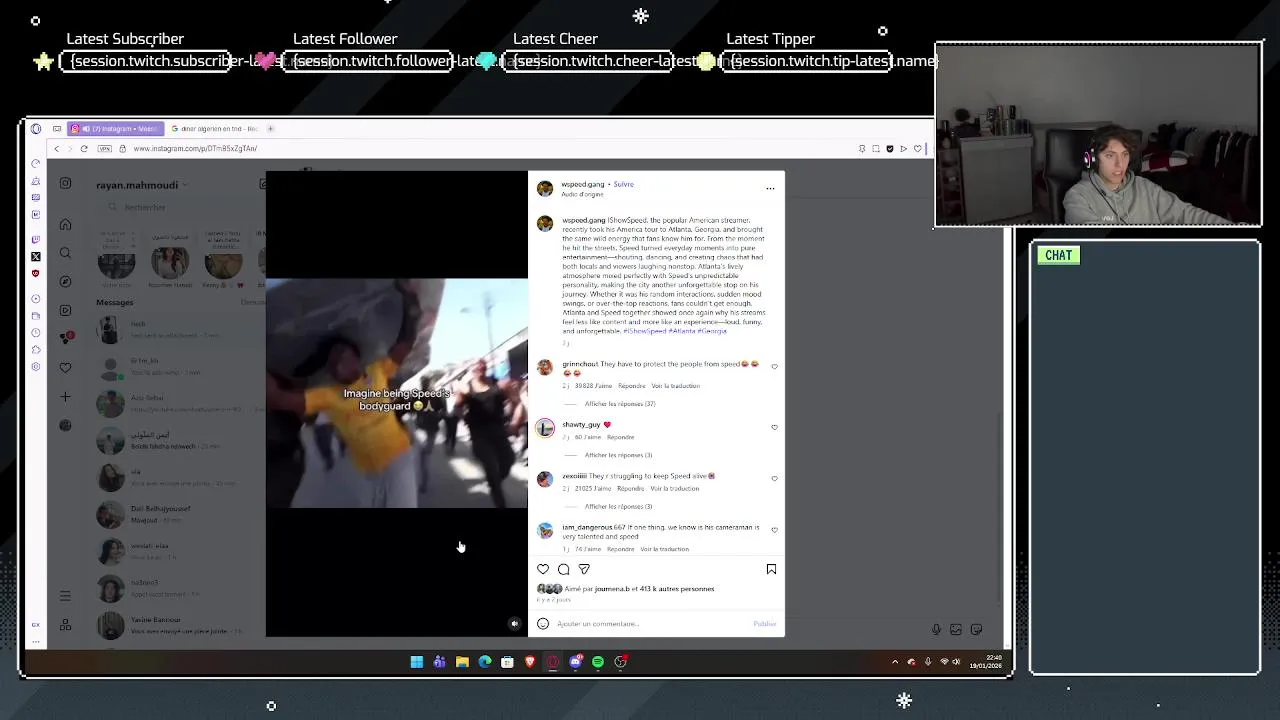Image resolution: width=1280 pixels, height=720 pixels.
Task: Follow wspeed.gang via the Suivre link
Action: pos(624,184)
